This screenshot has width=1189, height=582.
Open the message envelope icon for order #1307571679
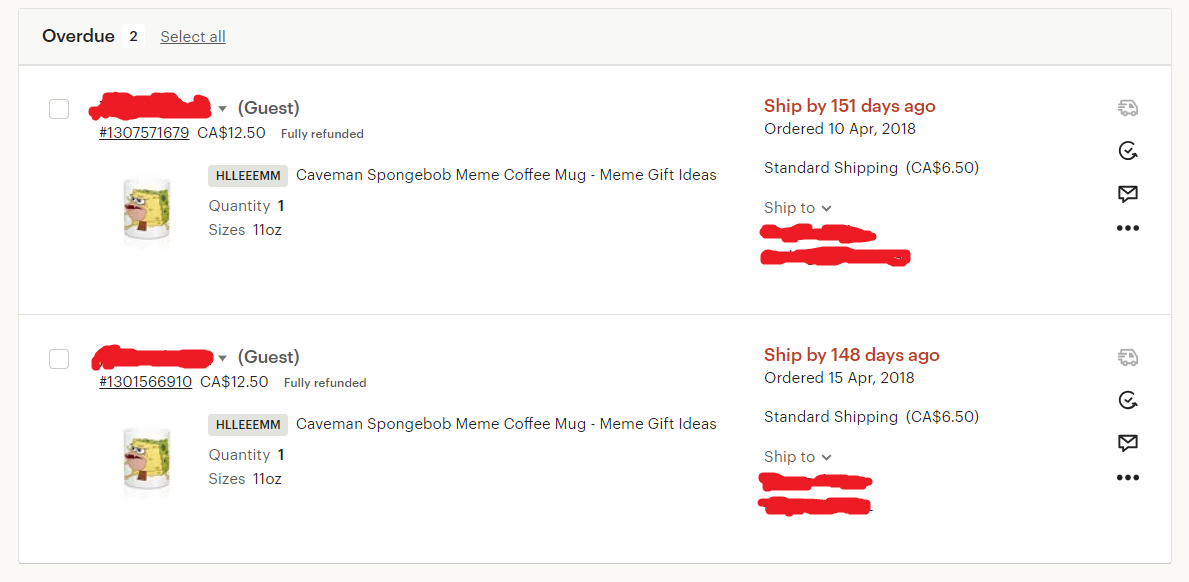tap(1128, 194)
